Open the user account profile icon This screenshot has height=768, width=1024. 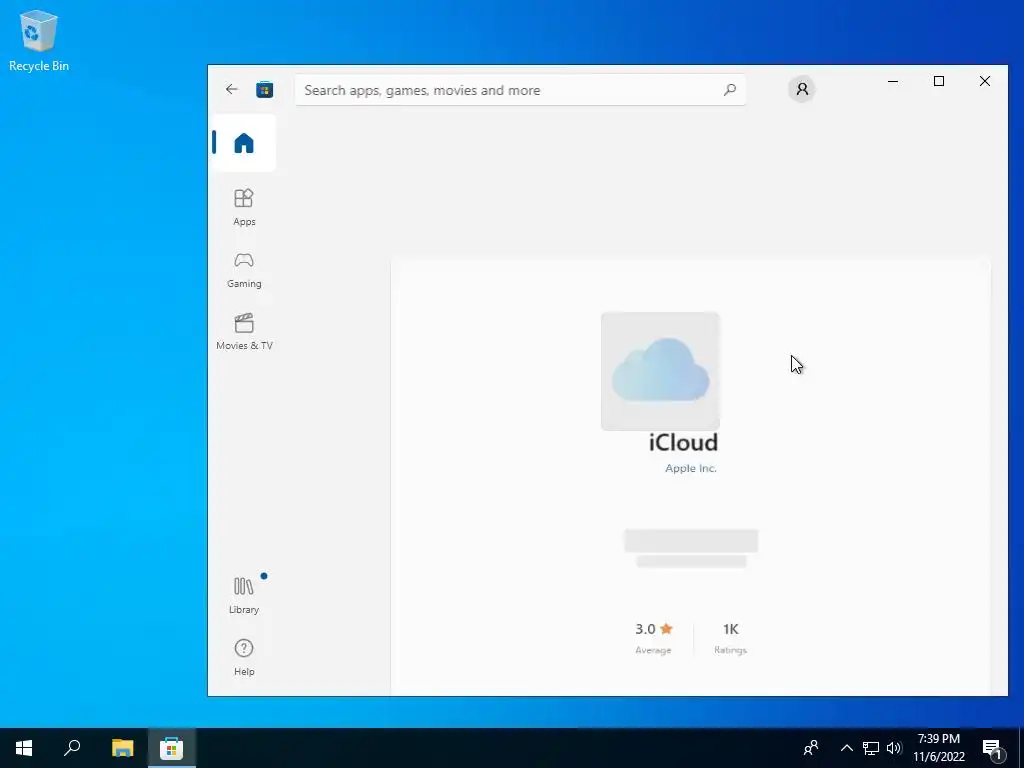(x=802, y=89)
